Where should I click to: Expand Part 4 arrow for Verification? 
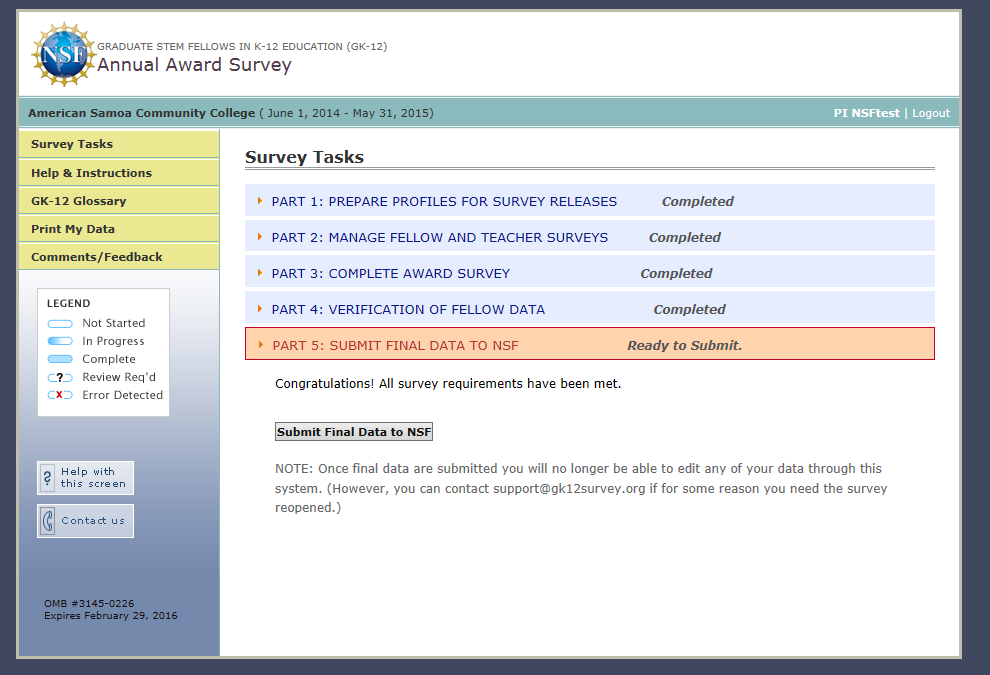260,309
